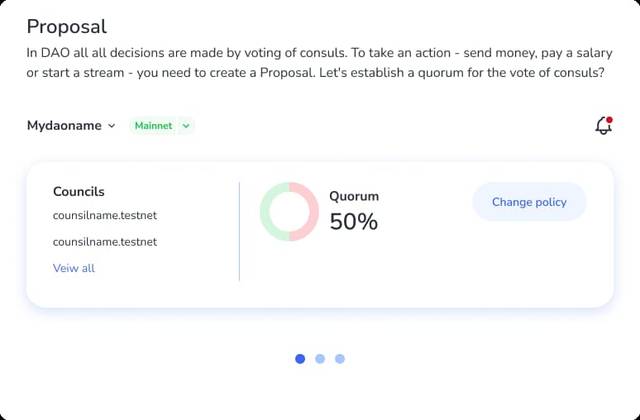Open the Veiw all councils link
640x420 pixels.
pyautogui.click(x=74, y=268)
